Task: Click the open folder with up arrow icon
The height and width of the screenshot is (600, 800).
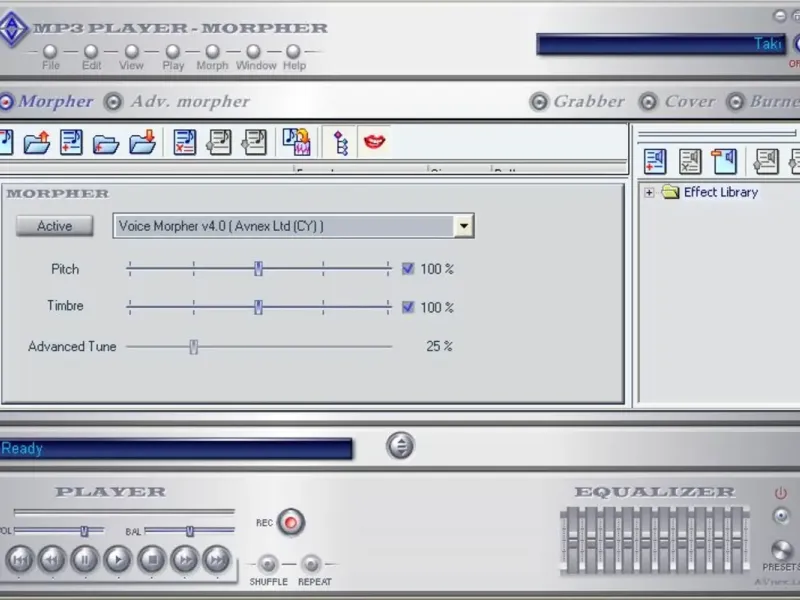Action: pos(37,142)
